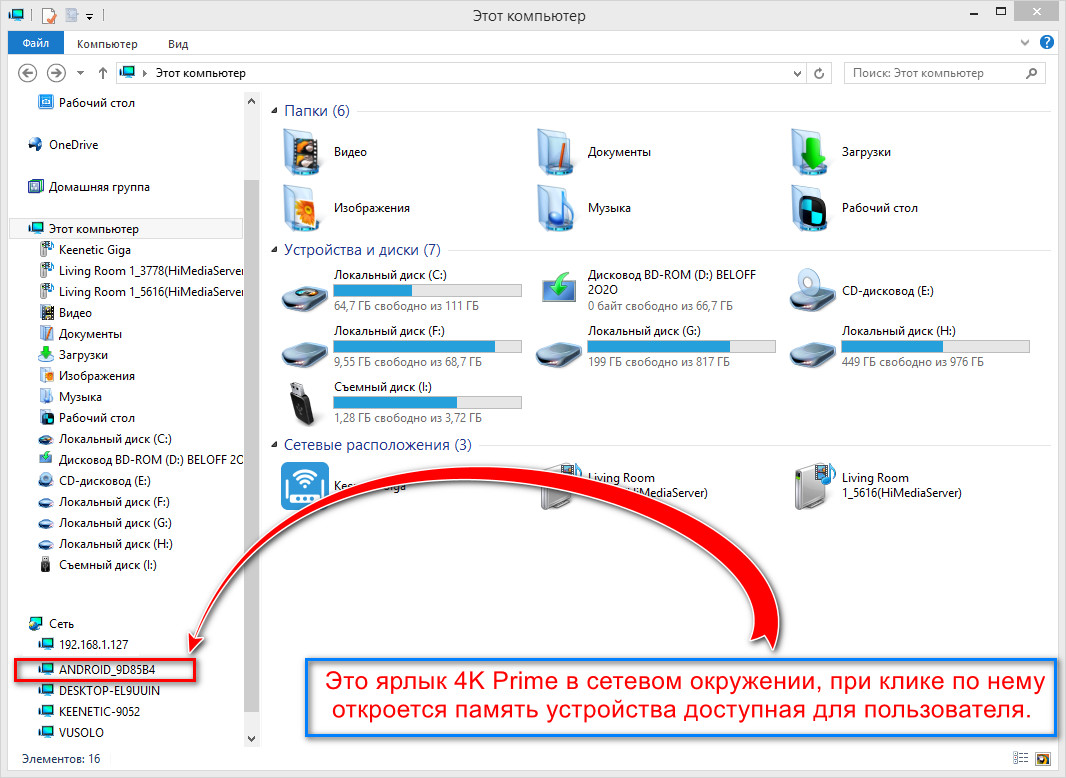Image resolution: width=1066 pixels, height=778 pixels.
Task: Go up one level with up arrow
Action: pos(103,73)
